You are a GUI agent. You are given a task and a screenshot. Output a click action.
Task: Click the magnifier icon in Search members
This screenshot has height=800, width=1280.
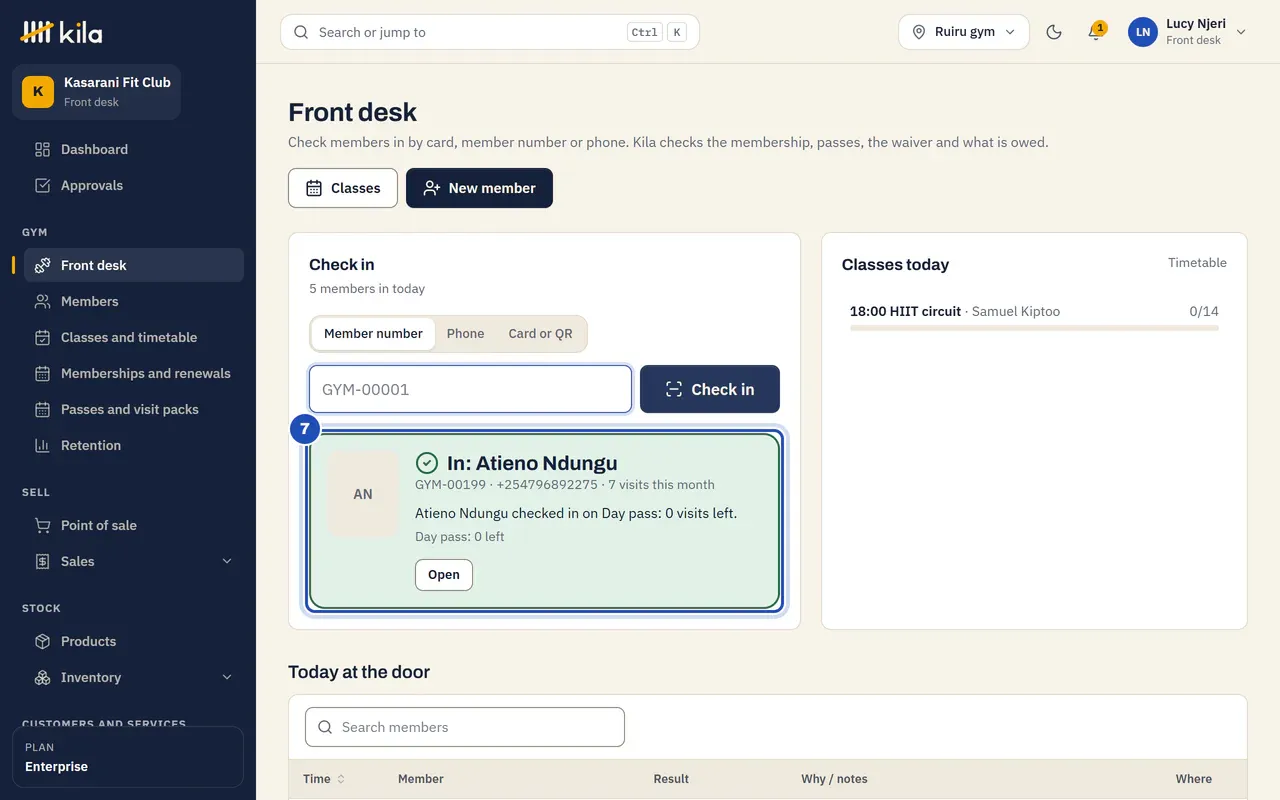point(325,727)
